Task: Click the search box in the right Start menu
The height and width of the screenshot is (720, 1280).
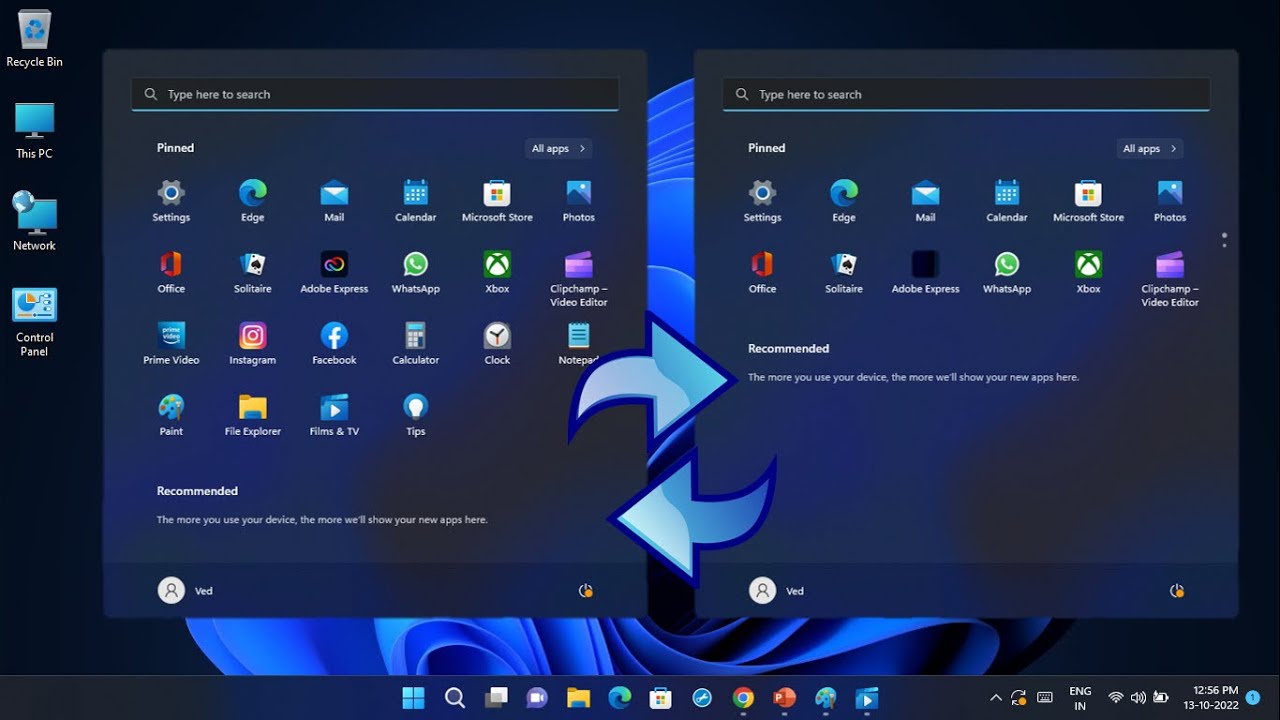Action: coord(966,94)
